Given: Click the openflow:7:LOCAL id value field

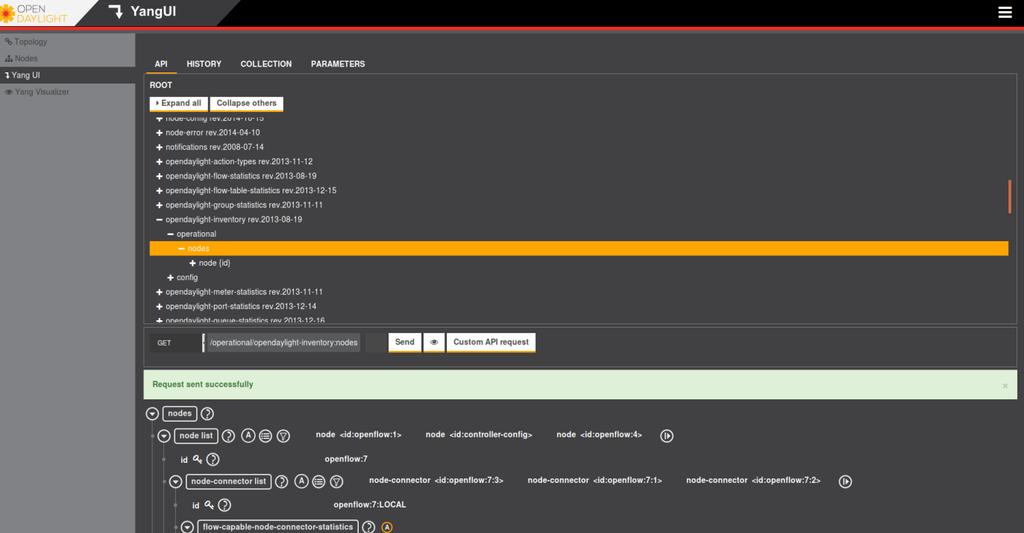Looking at the screenshot, I should [370, 505].
